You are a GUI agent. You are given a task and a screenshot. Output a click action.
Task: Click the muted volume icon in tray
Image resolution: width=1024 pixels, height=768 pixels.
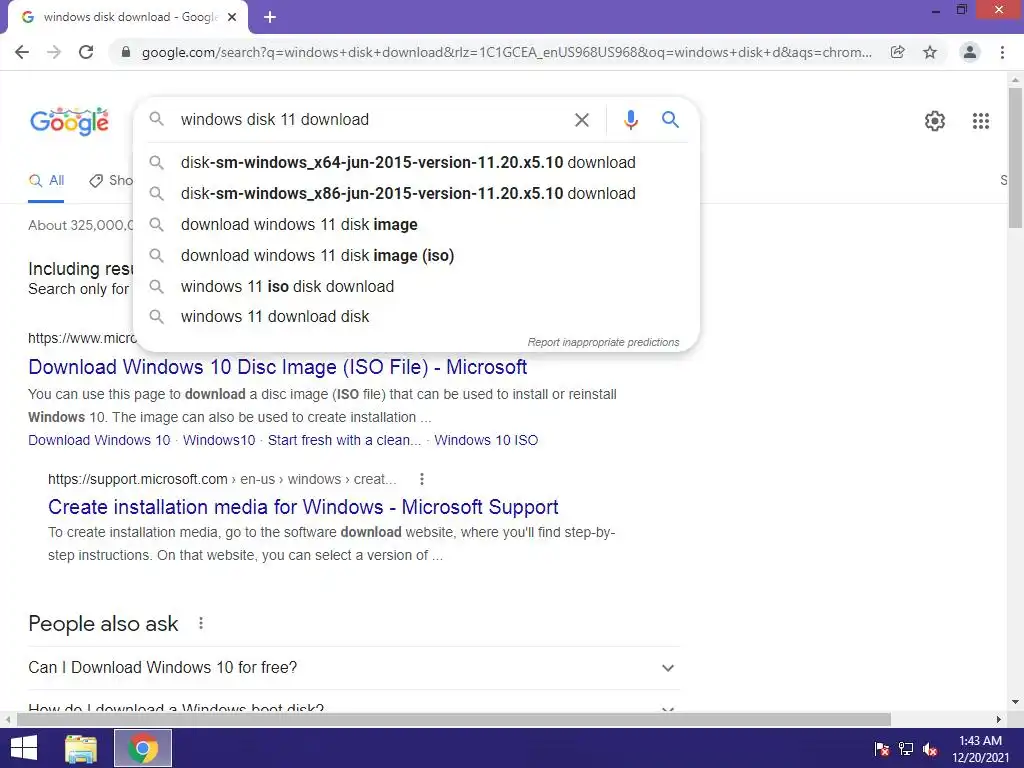tap(930, 749)
